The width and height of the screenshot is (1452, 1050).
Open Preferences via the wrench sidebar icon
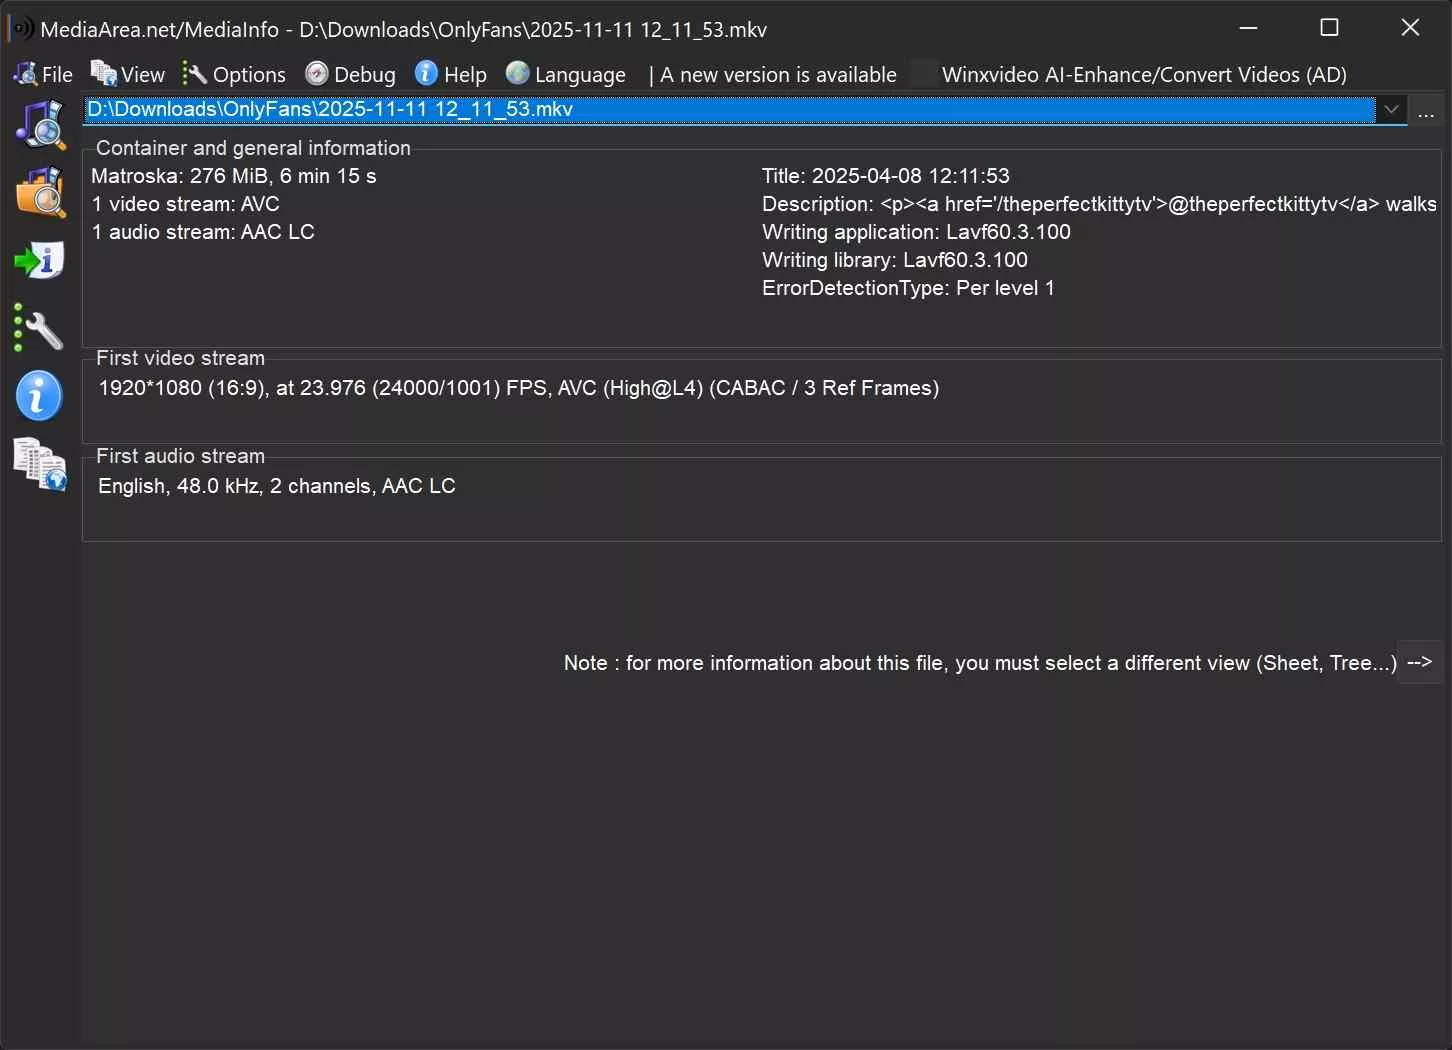[40, 329]
